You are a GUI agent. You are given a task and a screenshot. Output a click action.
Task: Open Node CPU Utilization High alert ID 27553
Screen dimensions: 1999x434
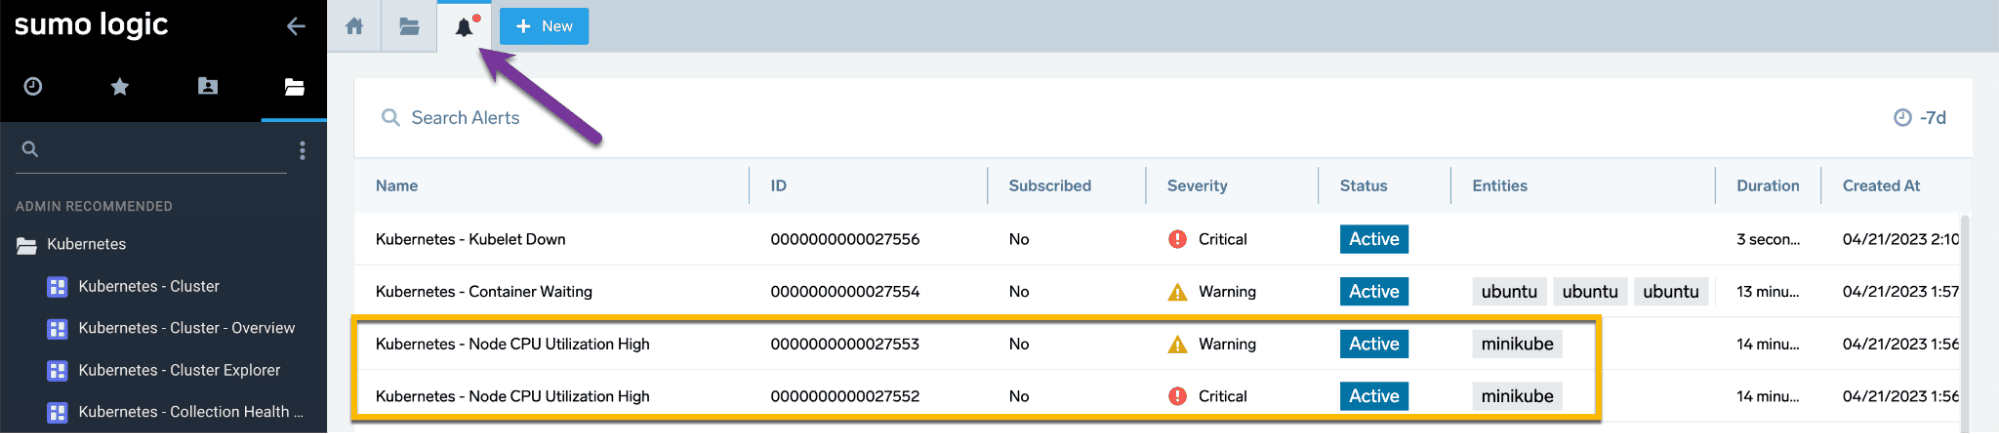(512, 344)
